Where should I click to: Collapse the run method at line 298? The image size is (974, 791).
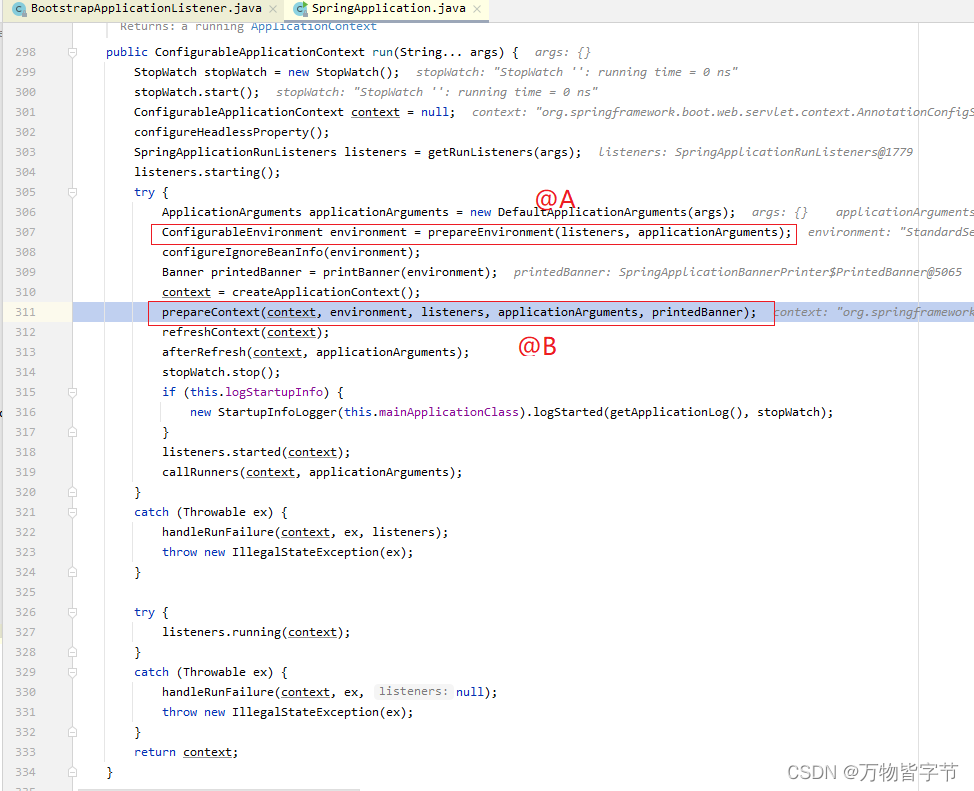tap(72, 52)
